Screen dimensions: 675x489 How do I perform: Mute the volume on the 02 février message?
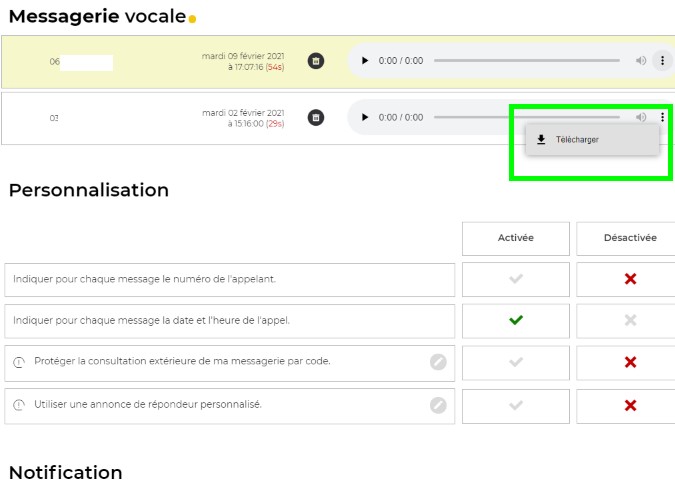click(x=641, y=117)
